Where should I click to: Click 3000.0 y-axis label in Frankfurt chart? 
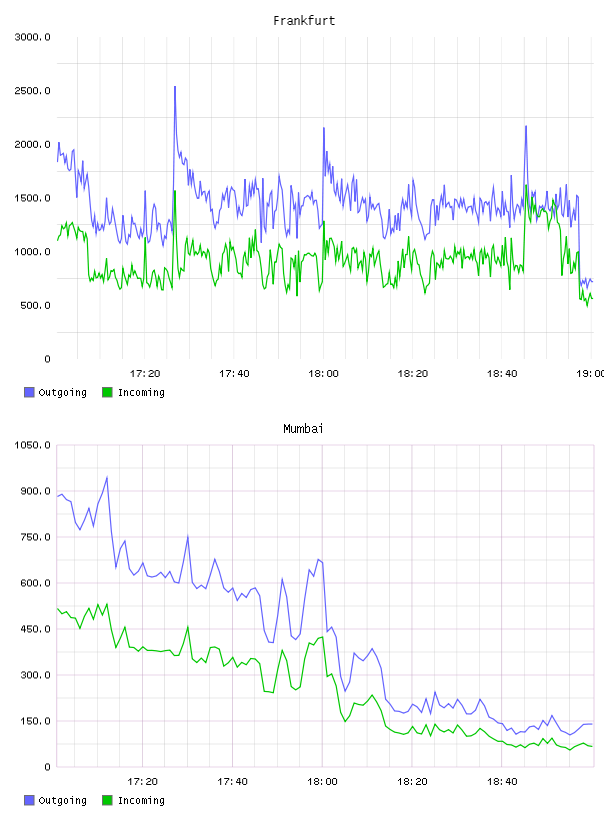tap(33, 37)
